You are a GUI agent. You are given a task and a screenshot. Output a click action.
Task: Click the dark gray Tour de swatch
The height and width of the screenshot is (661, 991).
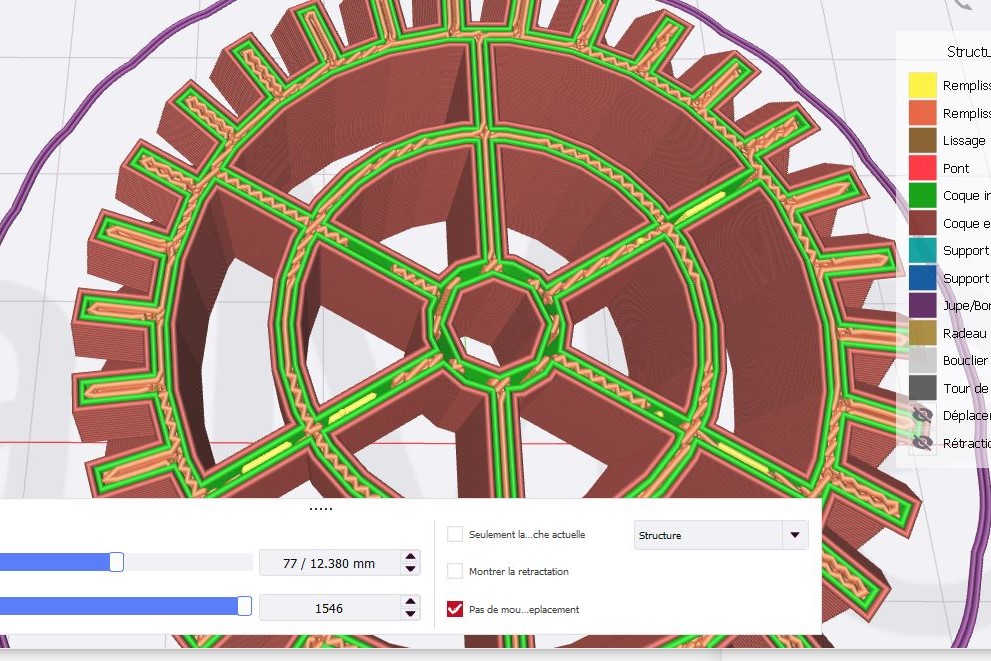922,387
